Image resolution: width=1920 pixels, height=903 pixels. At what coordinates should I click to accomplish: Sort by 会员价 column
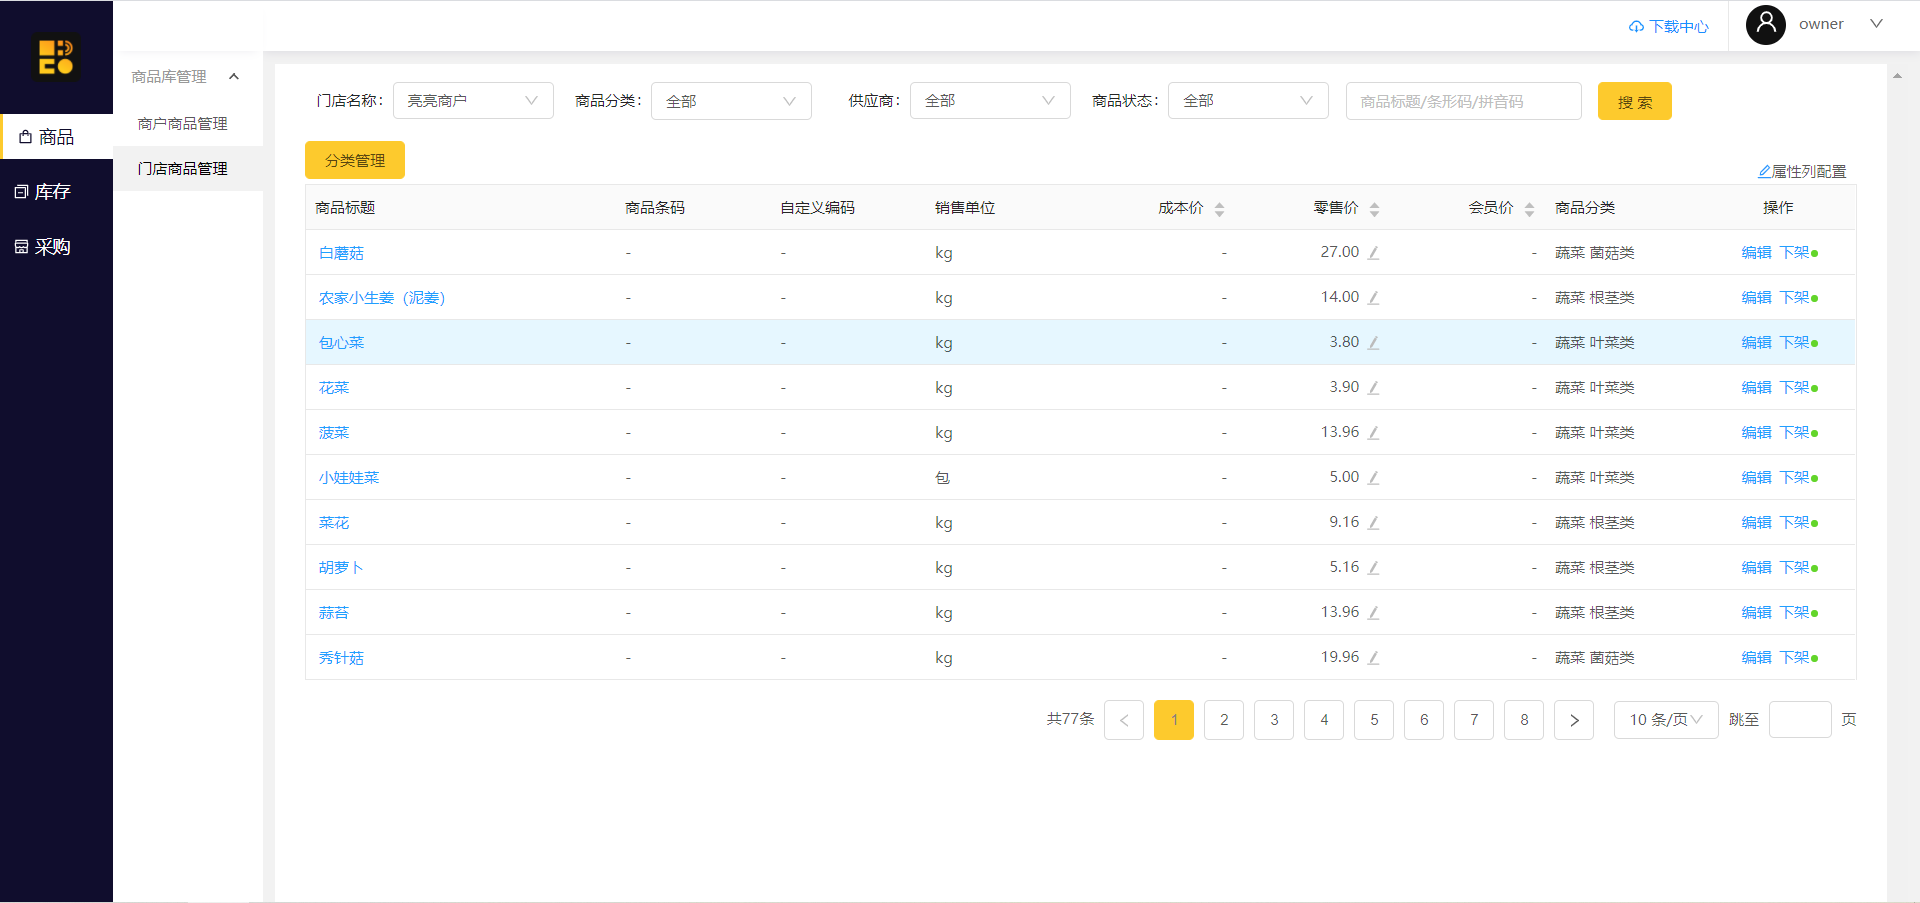[x=1529, y=209]
